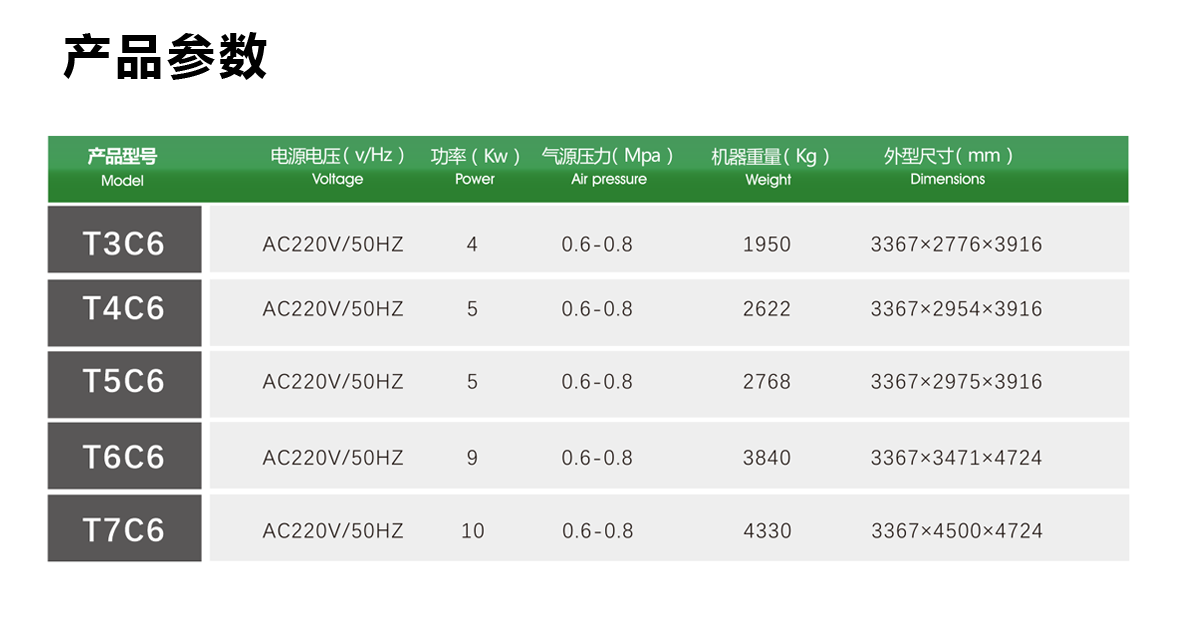
Task: Click the T3C6 model cell
Action: 124,239
